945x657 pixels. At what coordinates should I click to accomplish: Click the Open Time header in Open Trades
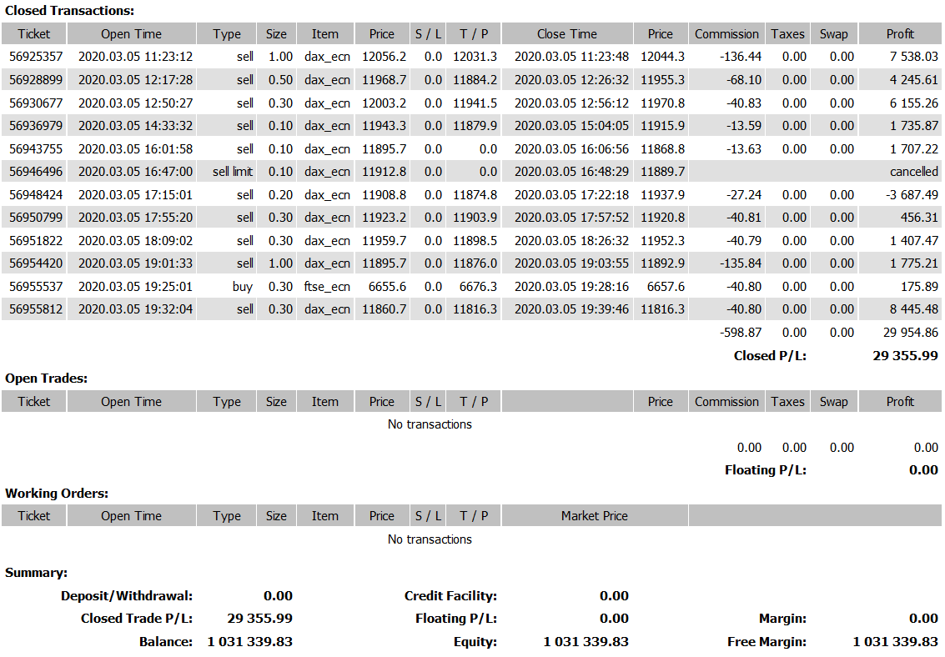coord(131,401)
